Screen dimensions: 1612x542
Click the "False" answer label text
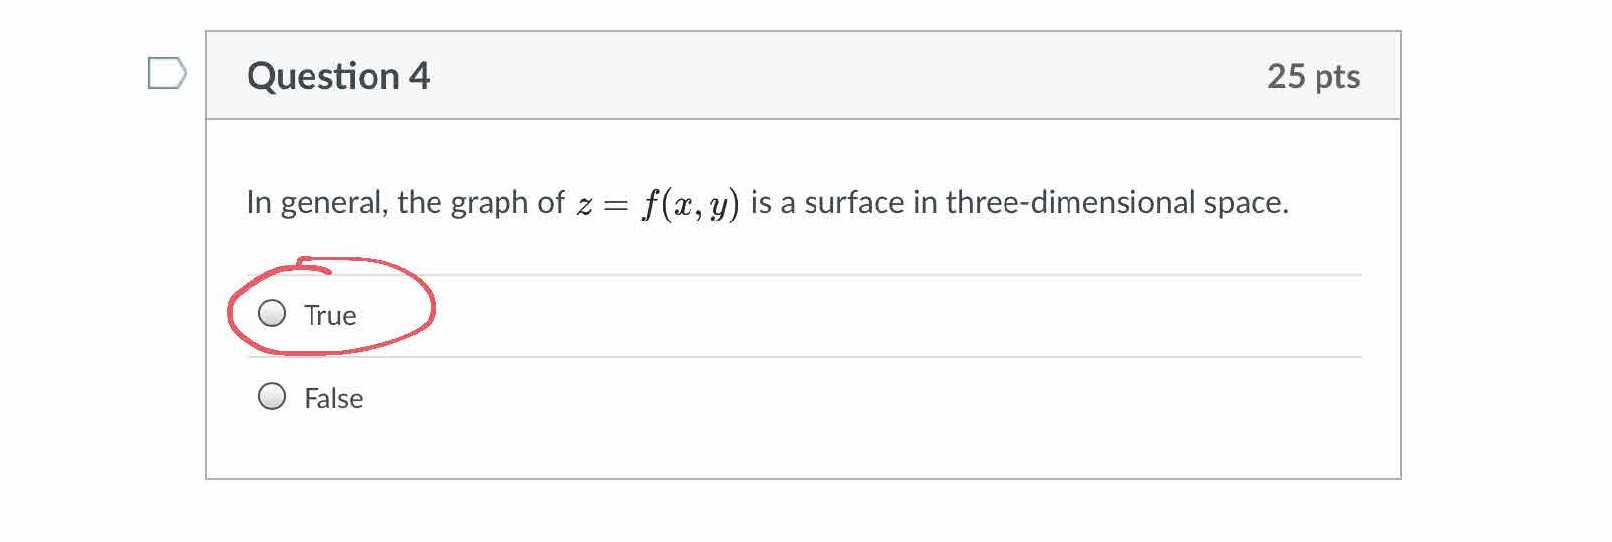[333, 399]
